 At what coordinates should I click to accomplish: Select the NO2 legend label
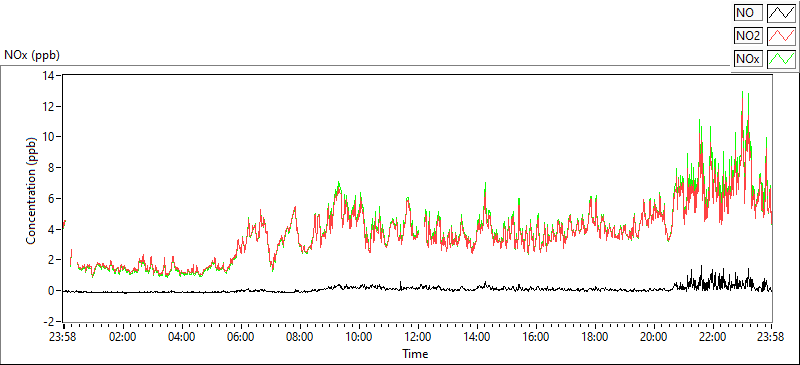click(x=748, y=36)
